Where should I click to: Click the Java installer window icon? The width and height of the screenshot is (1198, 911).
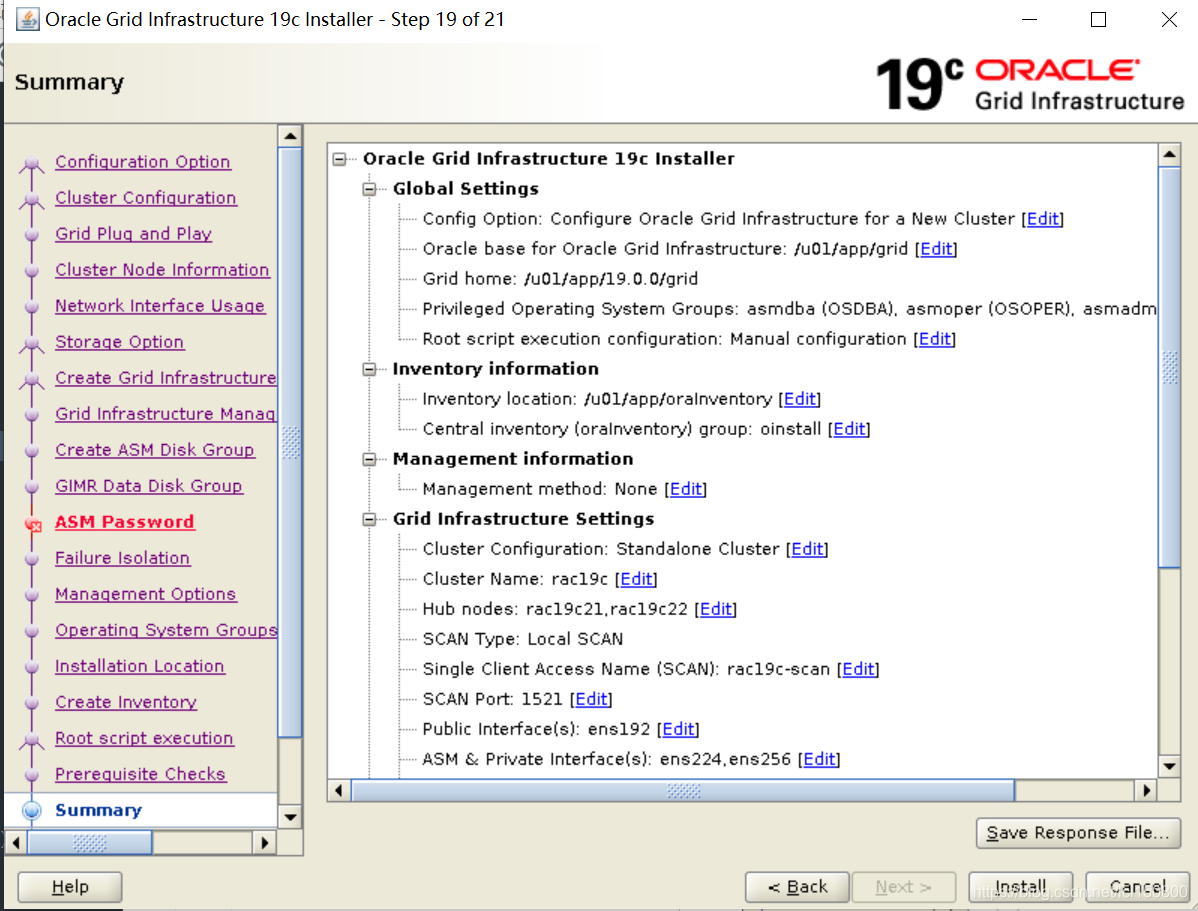point(28,19)
